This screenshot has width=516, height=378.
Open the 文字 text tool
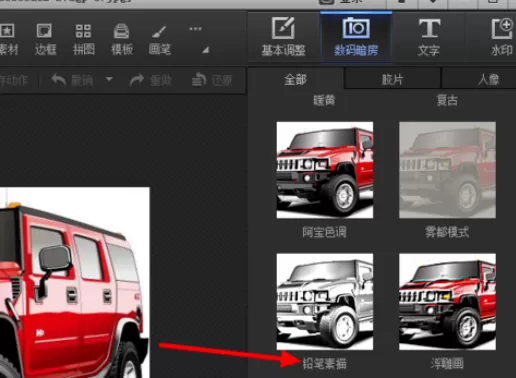429,37
